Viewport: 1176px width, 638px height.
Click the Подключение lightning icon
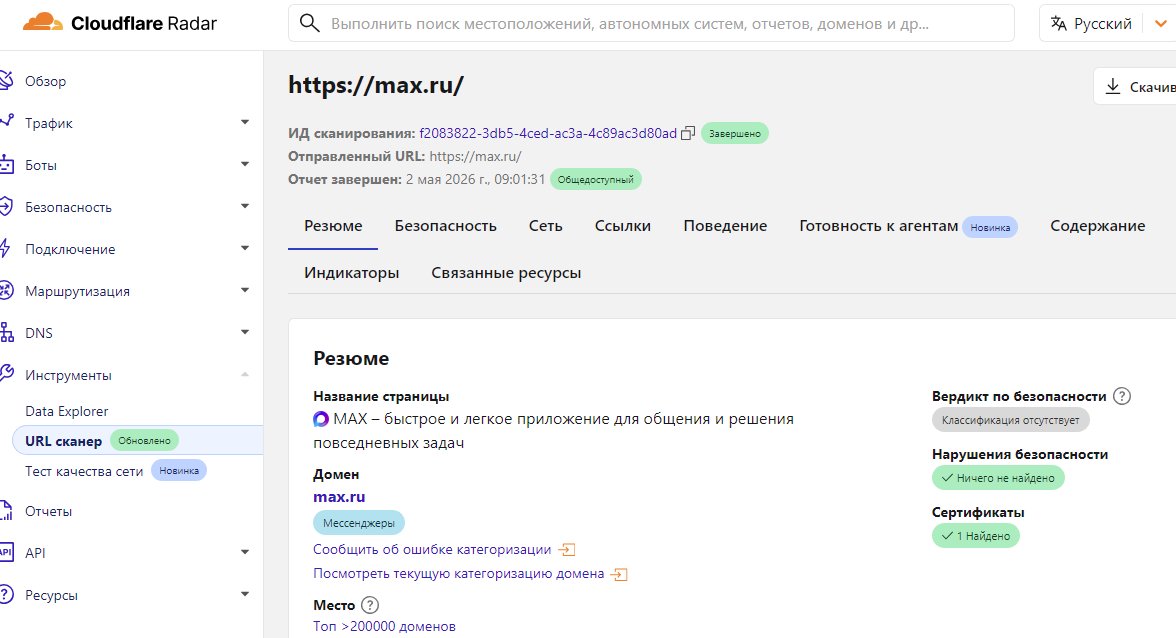[5, 248]
